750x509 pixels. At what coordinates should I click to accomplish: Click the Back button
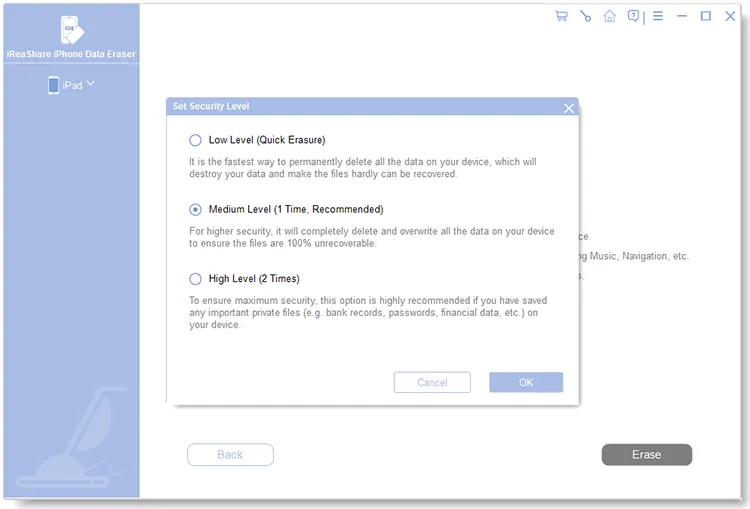[230, 454]
